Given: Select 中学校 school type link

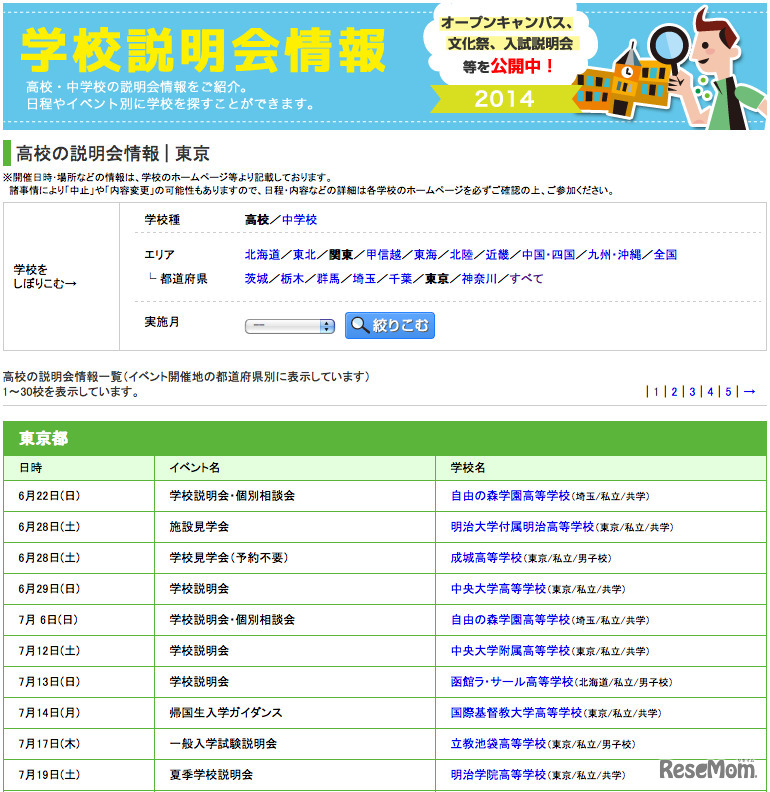Looking at the screenshot, I should (300, 220).
